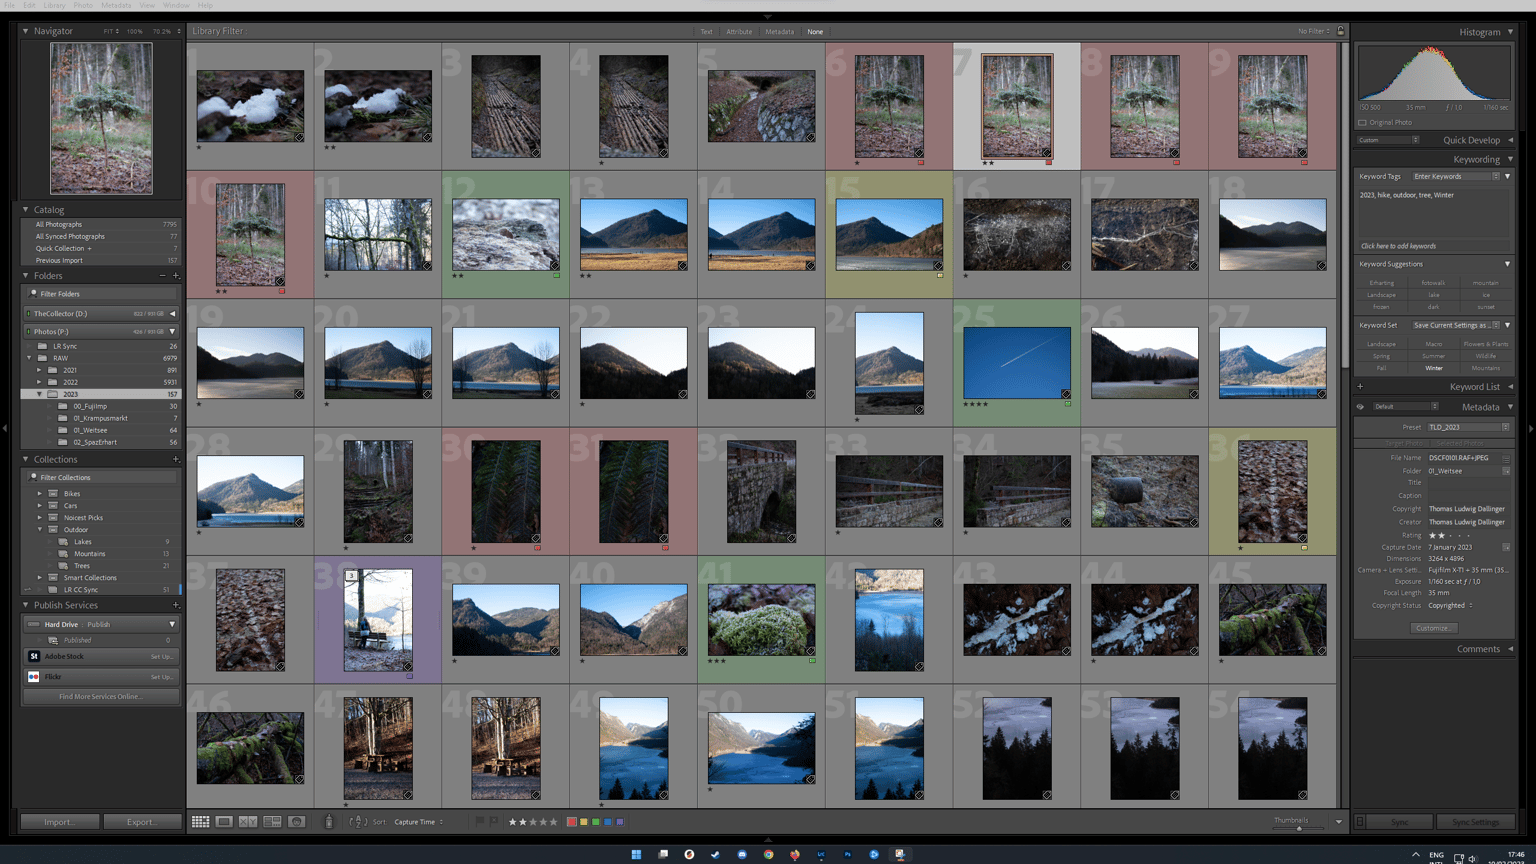Collapse the 2023 folder tree
1536x864 pixels.
coord(40,394)
